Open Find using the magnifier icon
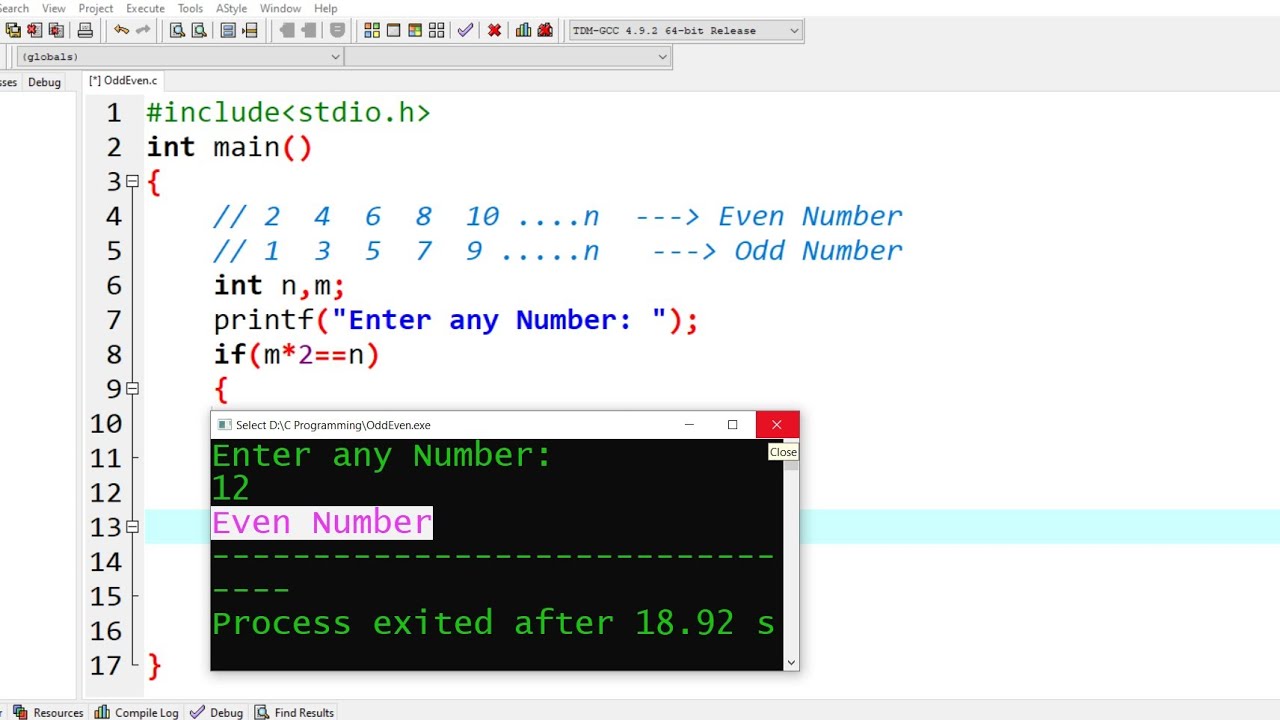The height and width of the screenshot is (720, 1280). pos(177,30)
